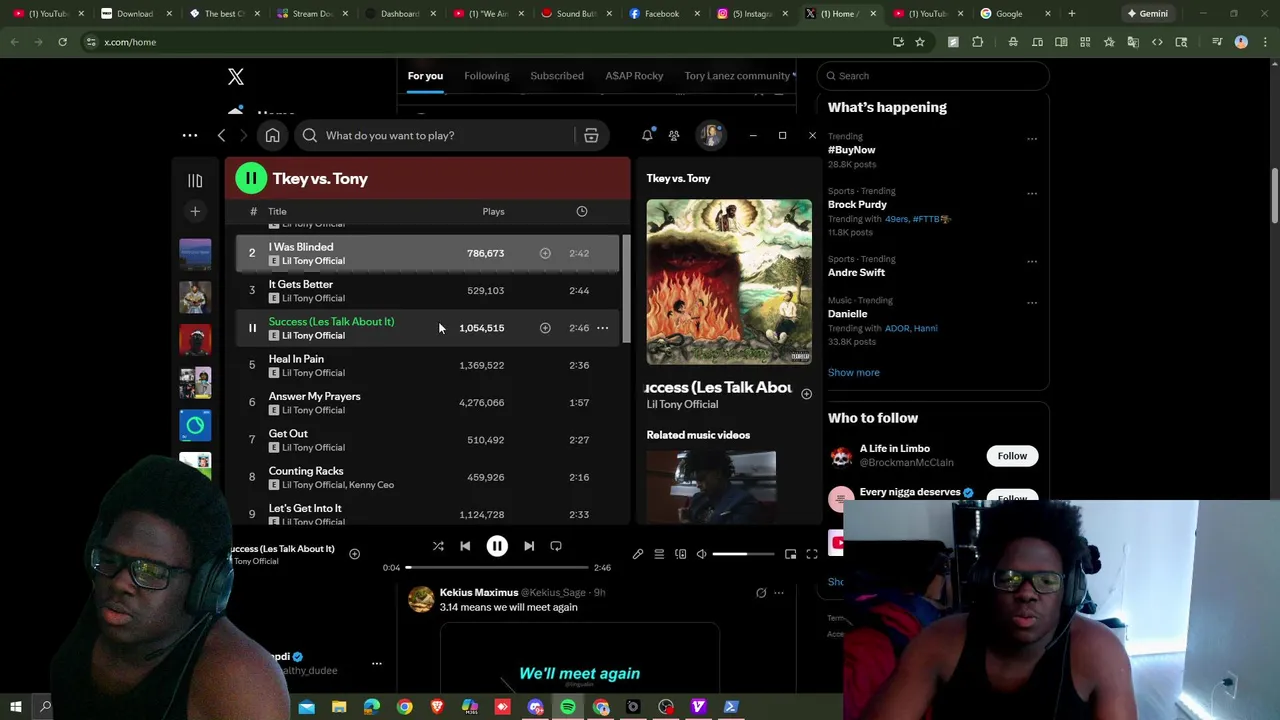This screenshot has width=1280, height=720.
Task: Open Spotify miniplayer
Action: (790, 553)
